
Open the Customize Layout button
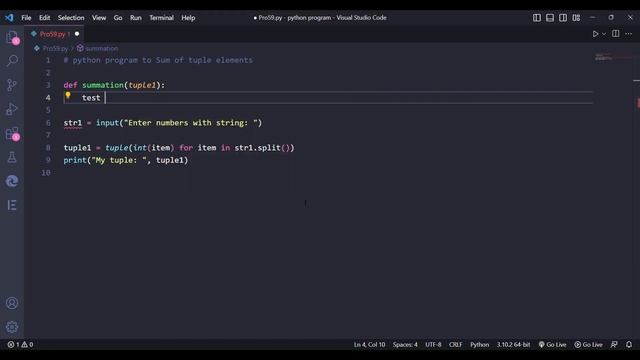coord(576,18)
